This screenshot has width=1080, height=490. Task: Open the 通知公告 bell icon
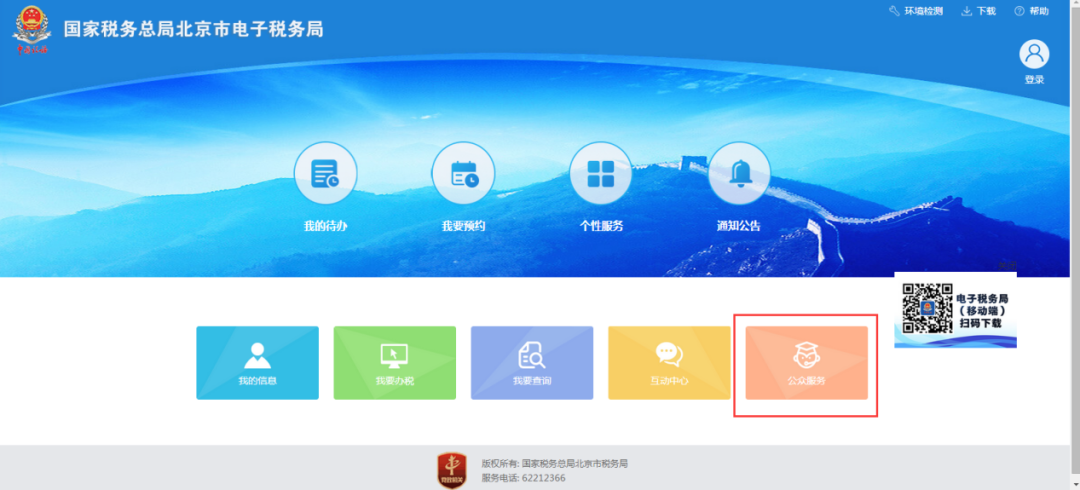[x=739, y=173]
